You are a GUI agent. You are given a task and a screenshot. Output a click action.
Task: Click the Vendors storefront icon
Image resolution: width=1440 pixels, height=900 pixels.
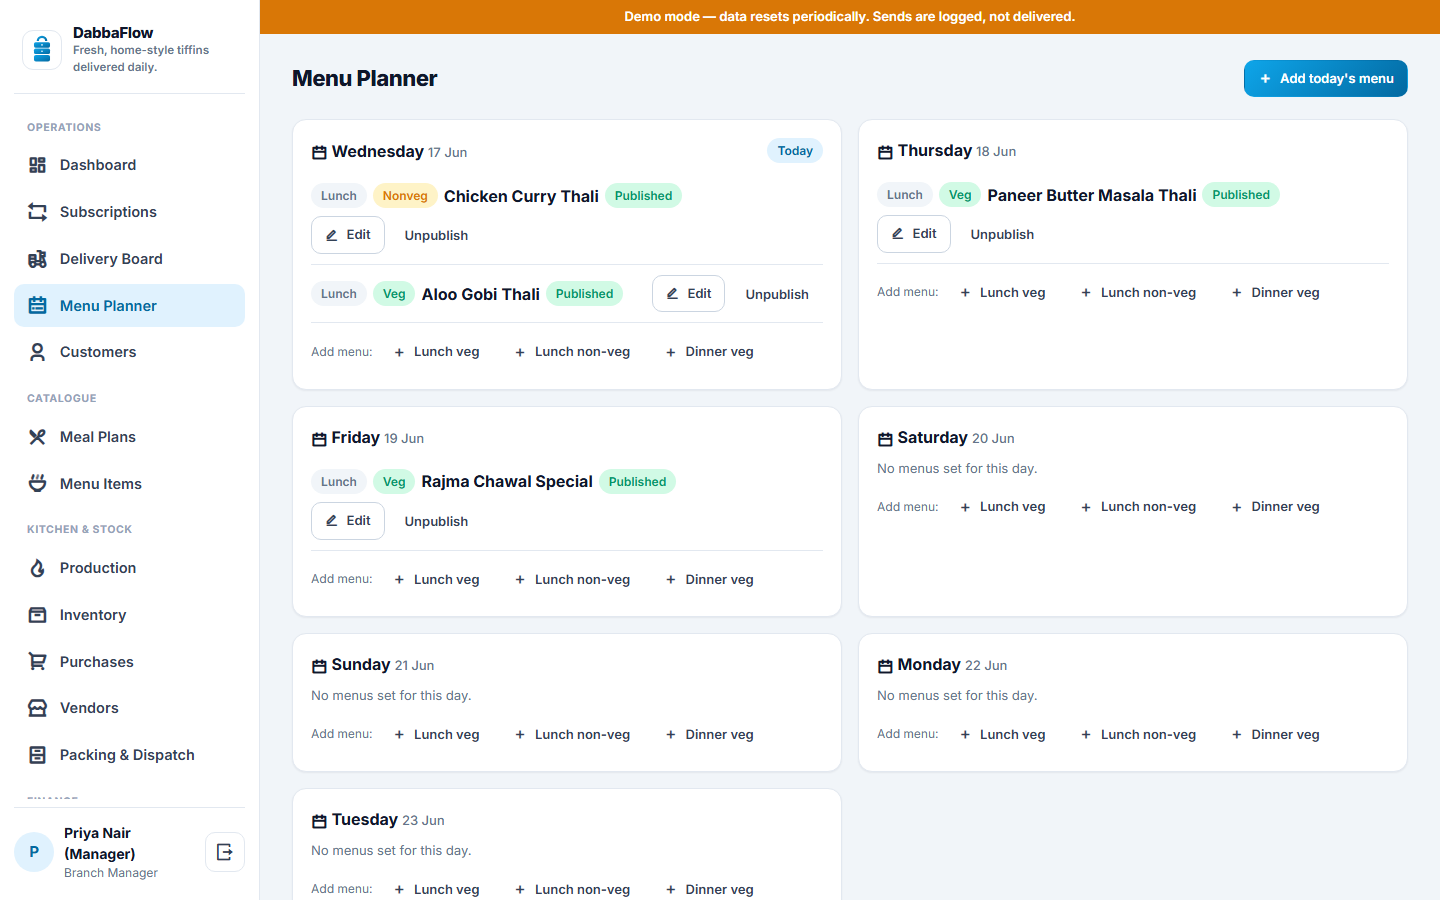pyautogui.click(x=37, y=708)
